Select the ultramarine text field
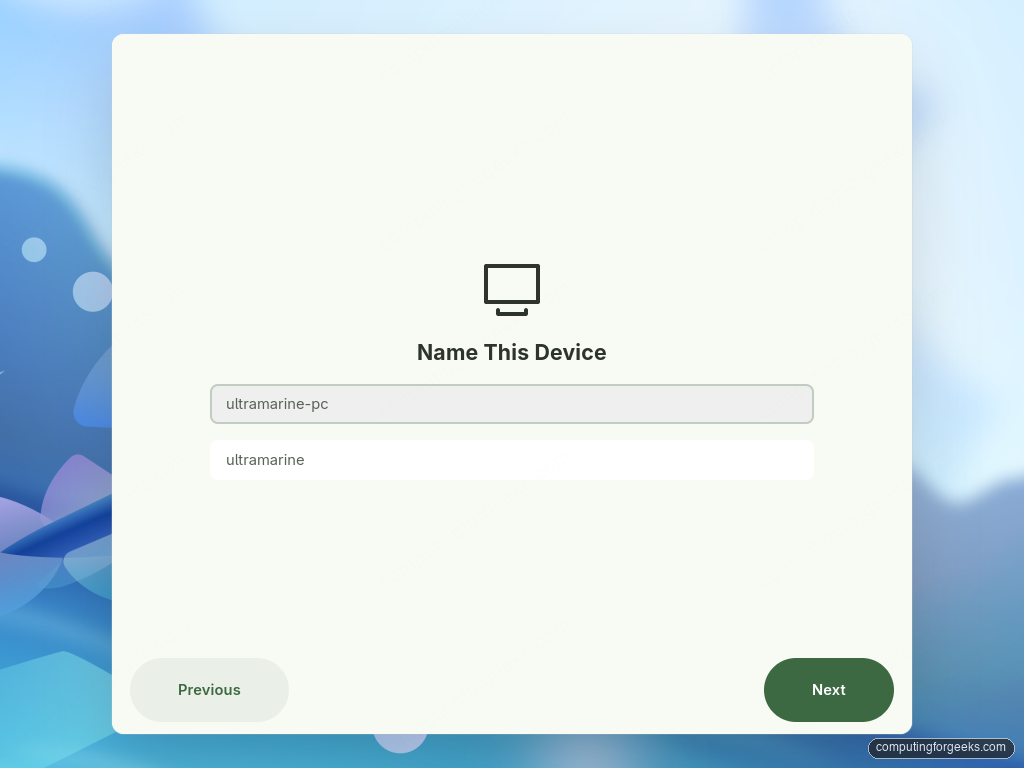 pyautogui.click(x=511, y=460)
